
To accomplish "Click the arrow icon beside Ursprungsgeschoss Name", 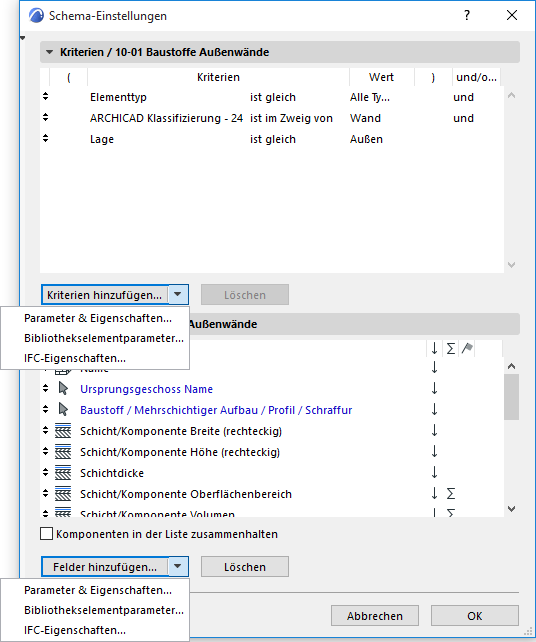I will point(63,389).
